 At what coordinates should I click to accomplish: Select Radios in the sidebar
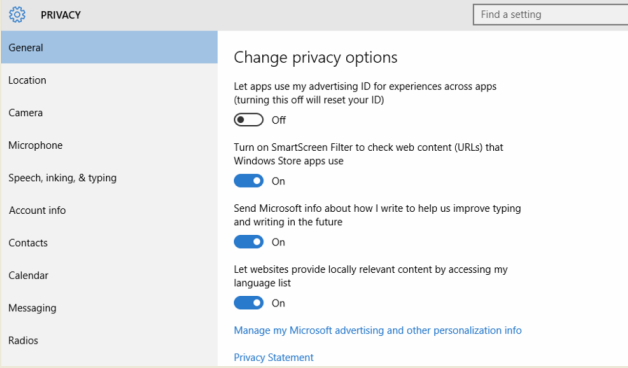[x=109, y=340]
